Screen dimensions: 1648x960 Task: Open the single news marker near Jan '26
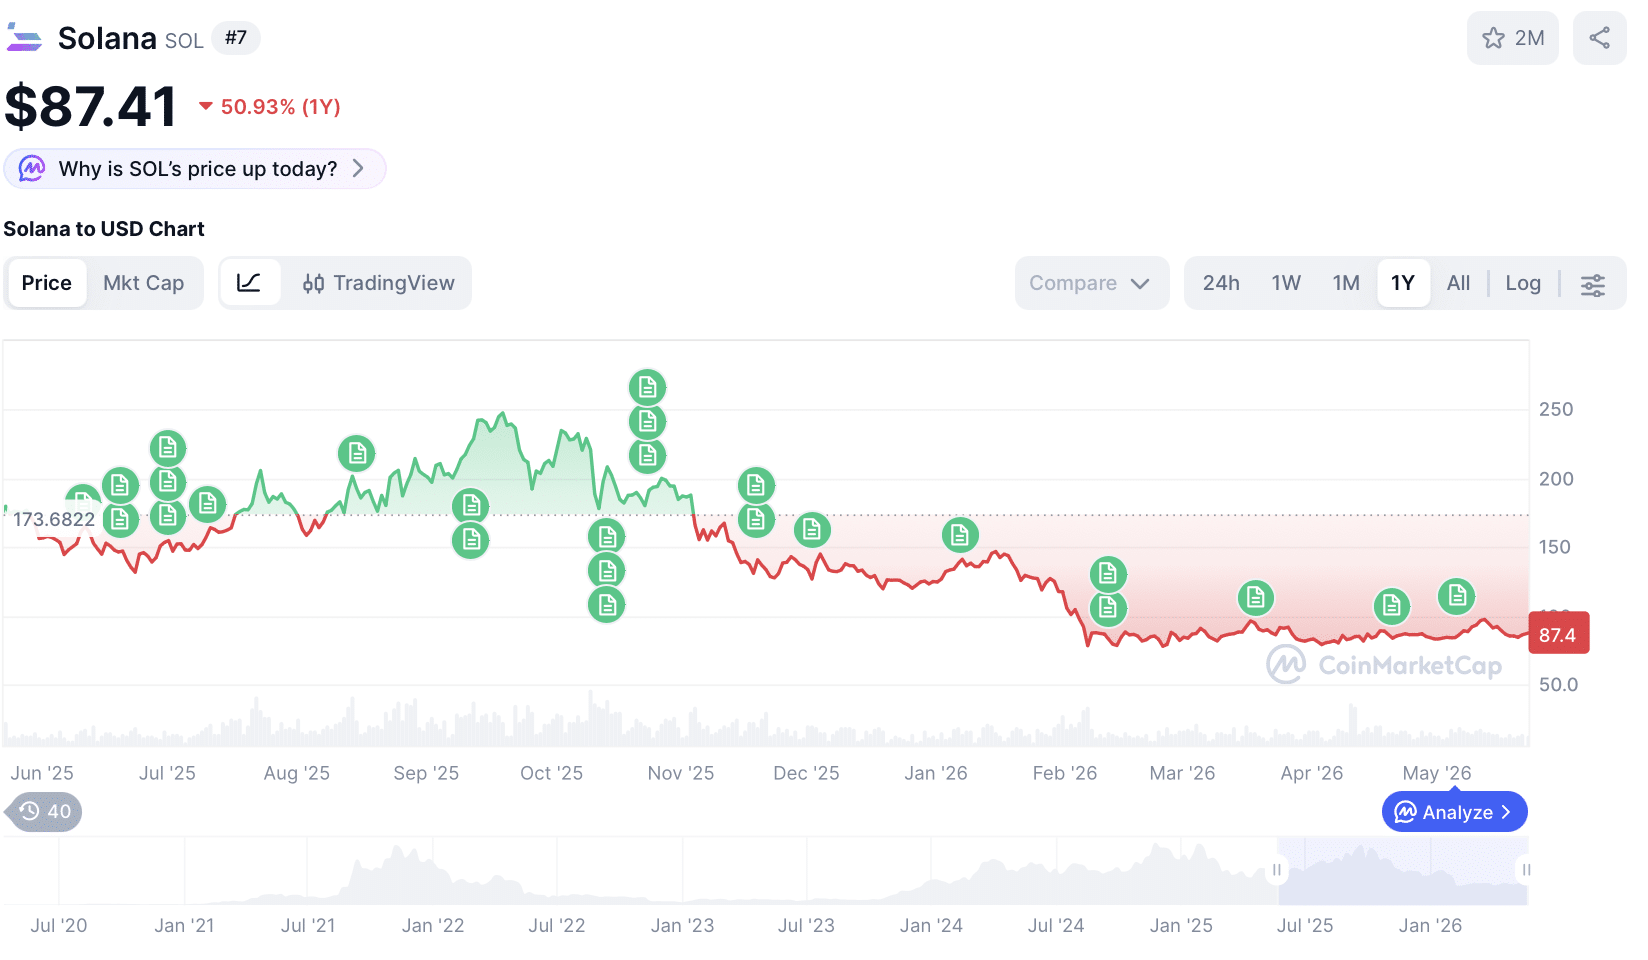pos(960,535)
